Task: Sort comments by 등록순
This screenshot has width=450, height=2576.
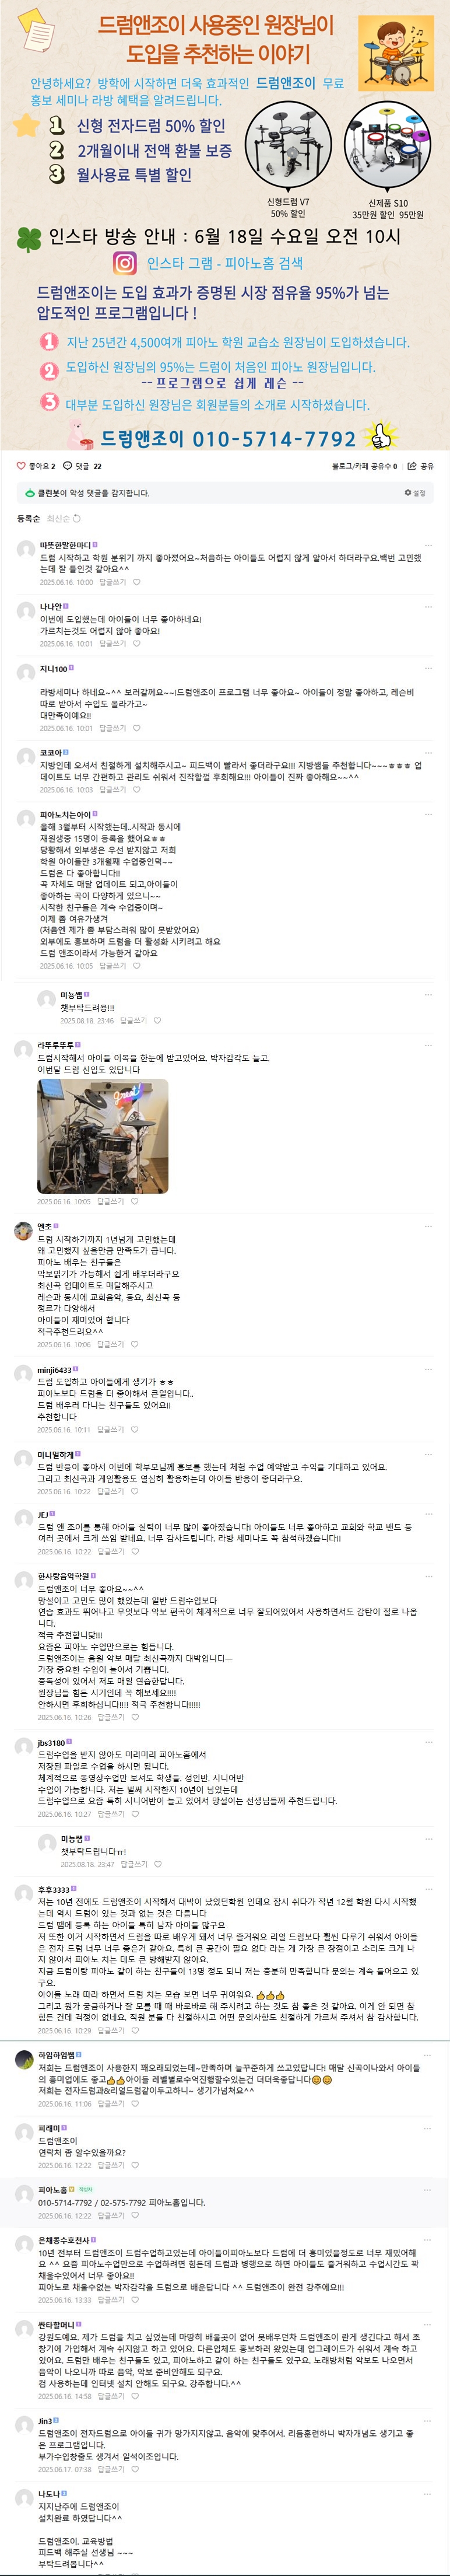Action: pyautogui.click(x=28, y=519)
